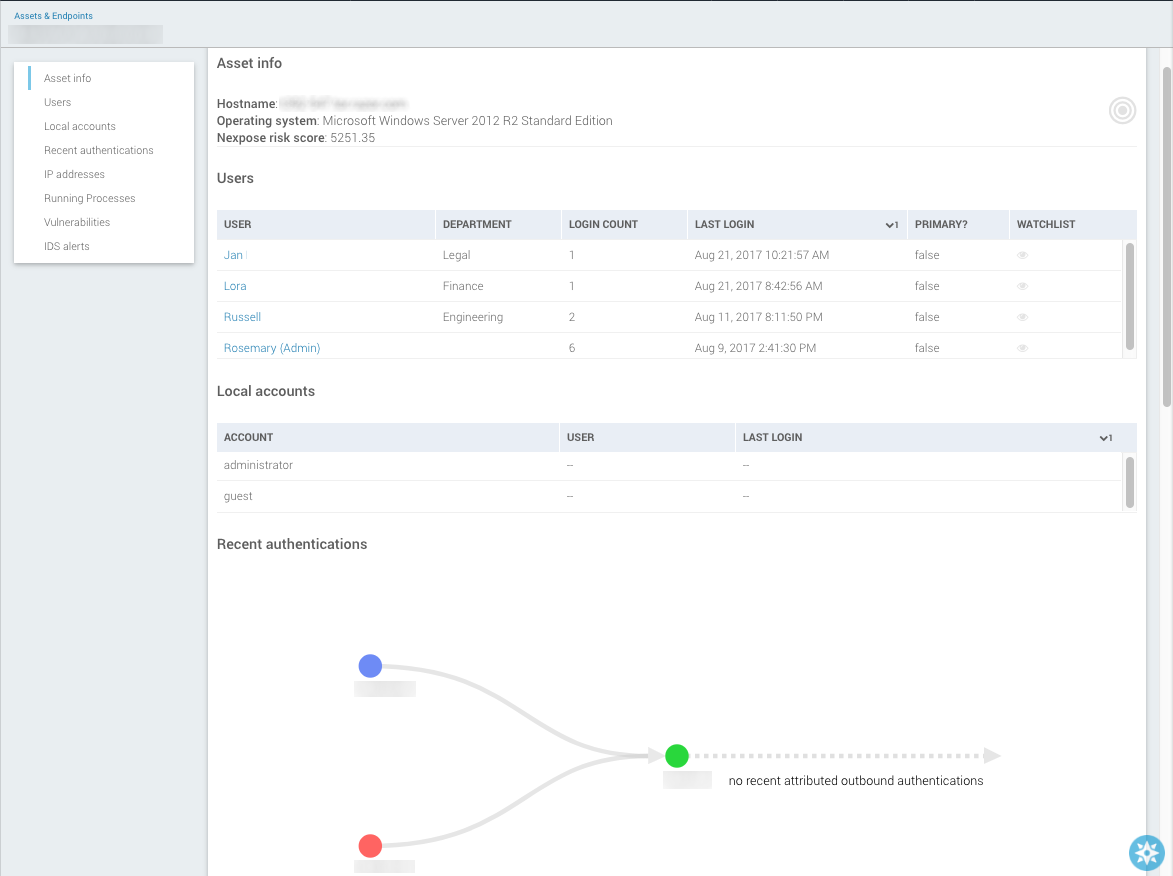Select IP addresses in sidebar

point(74,174)
